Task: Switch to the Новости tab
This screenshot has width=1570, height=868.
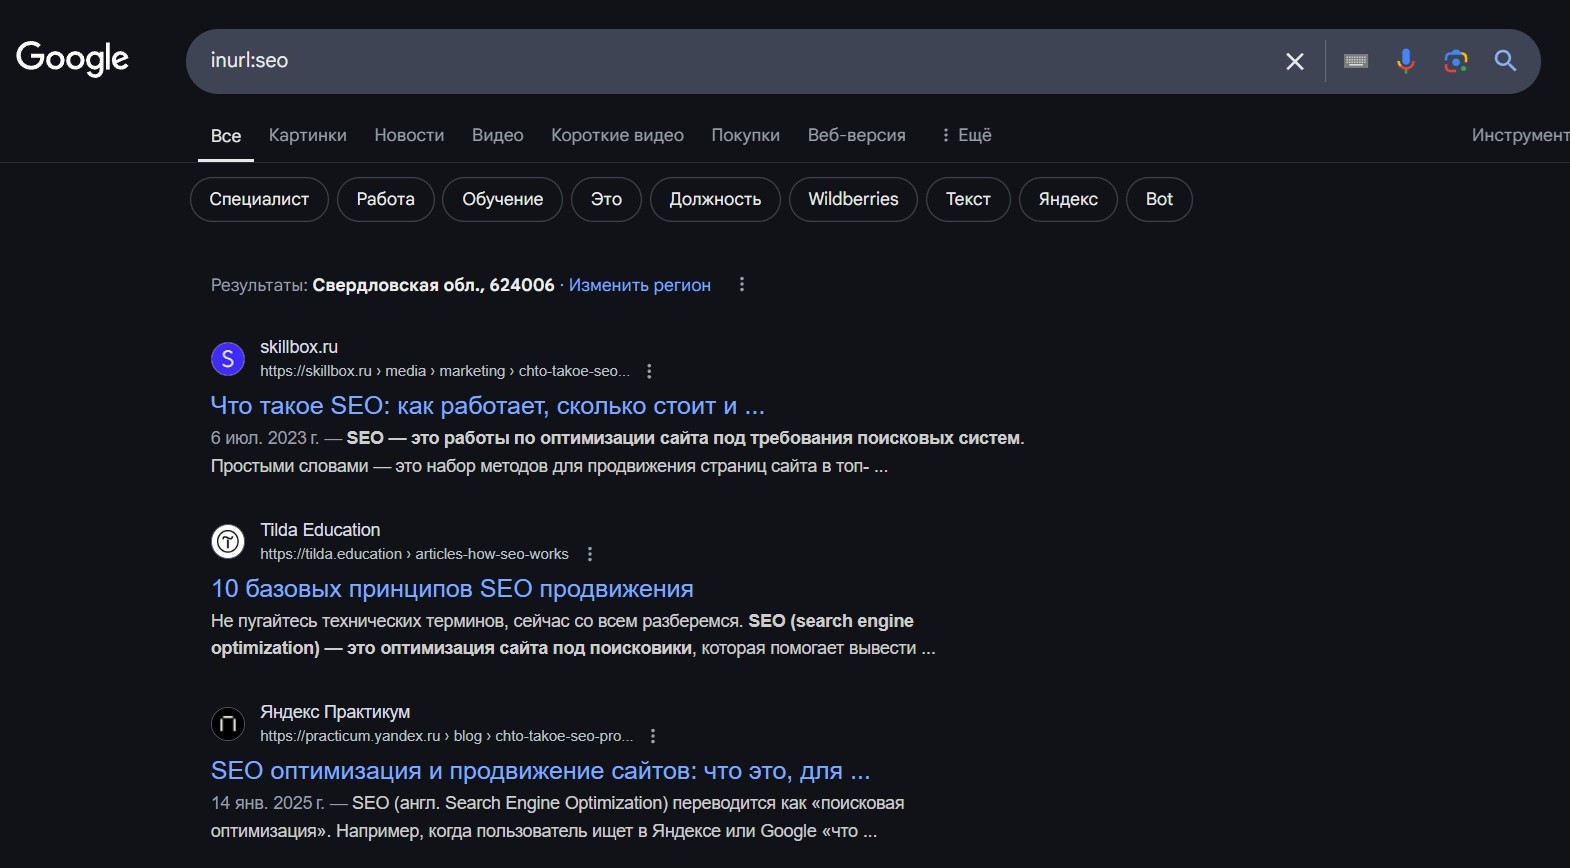Action: [409, 135]
